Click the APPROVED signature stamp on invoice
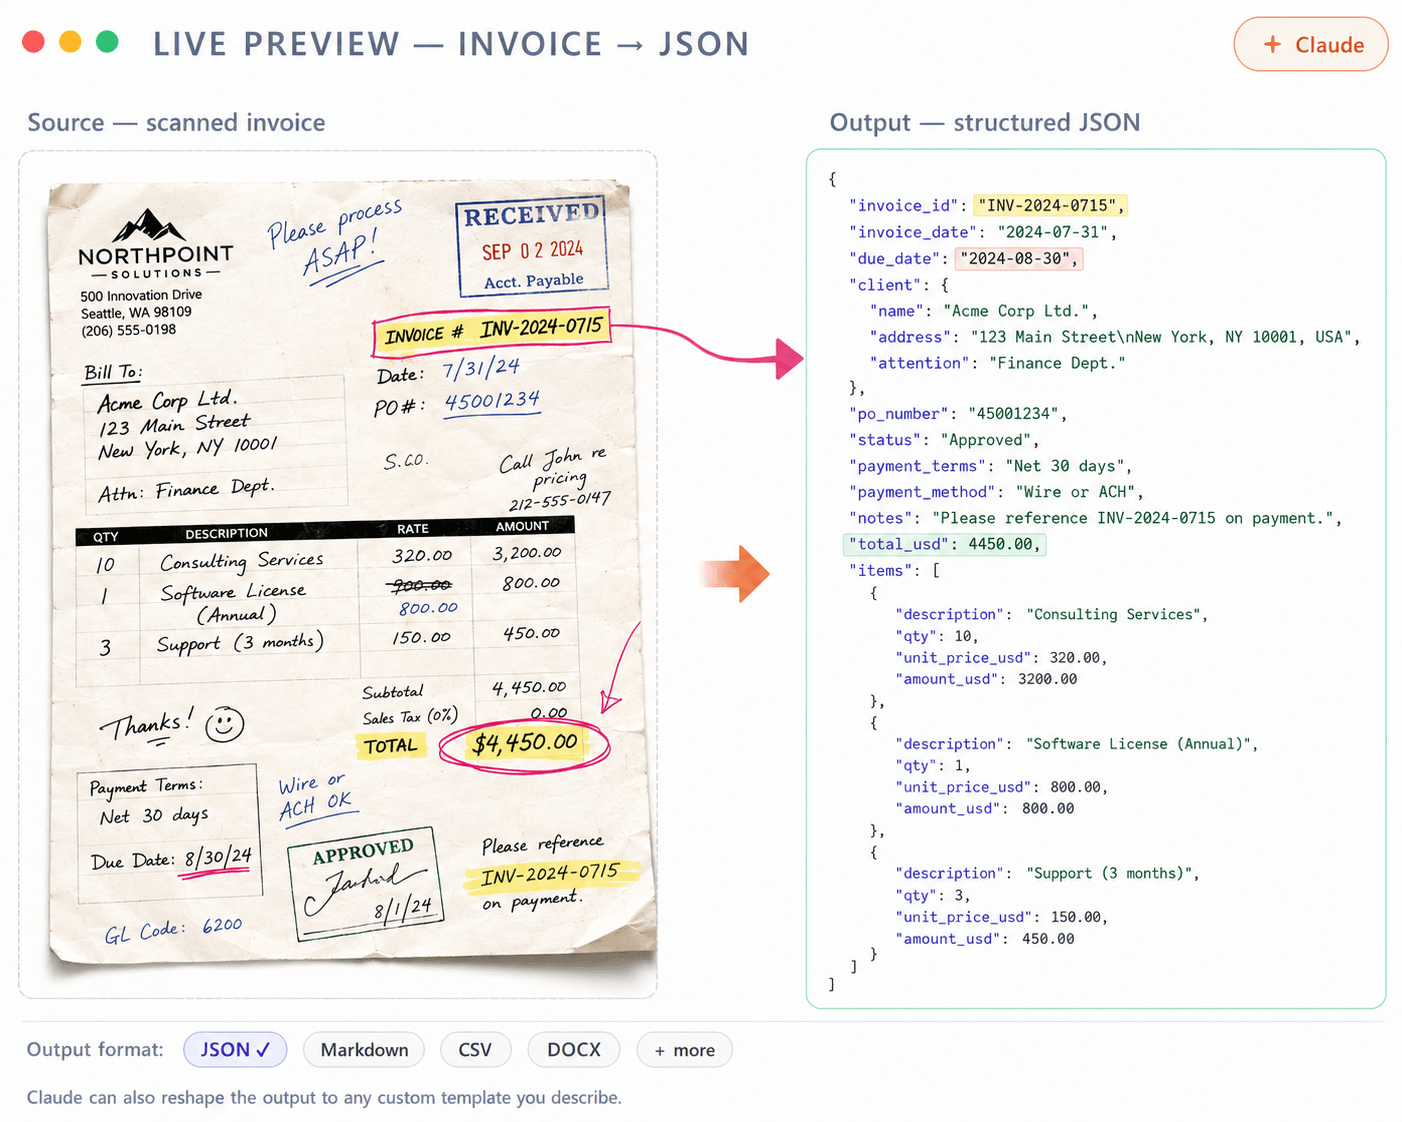This screenshot has width=1402, height=1122. click(x=365, y=882)
